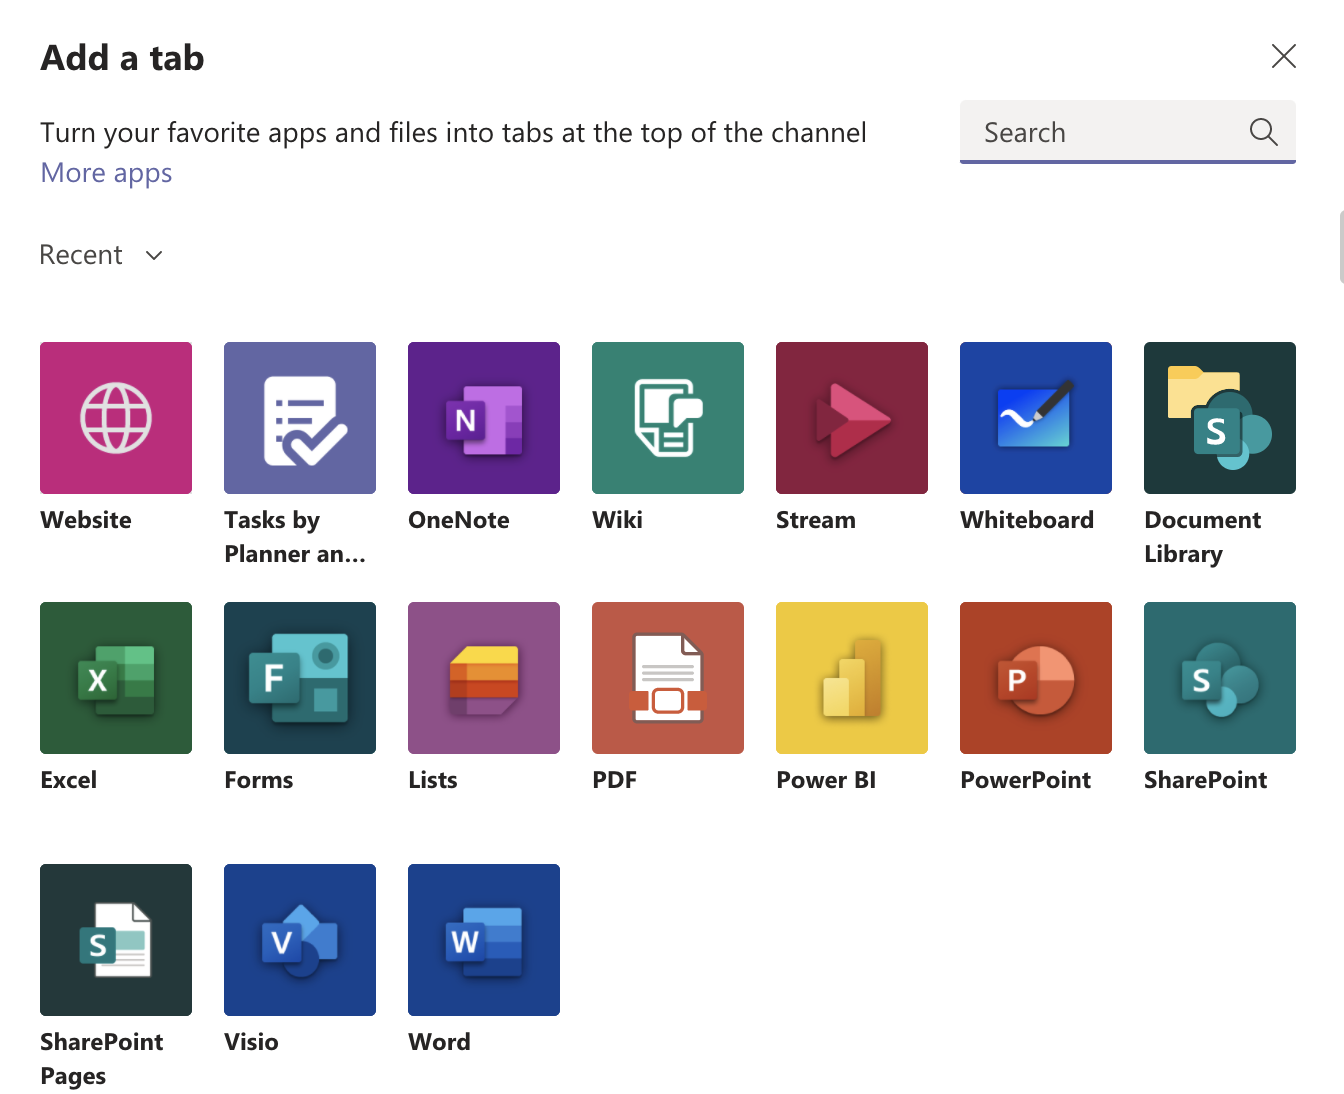Pick the Wiki app icon

point(668,418)
